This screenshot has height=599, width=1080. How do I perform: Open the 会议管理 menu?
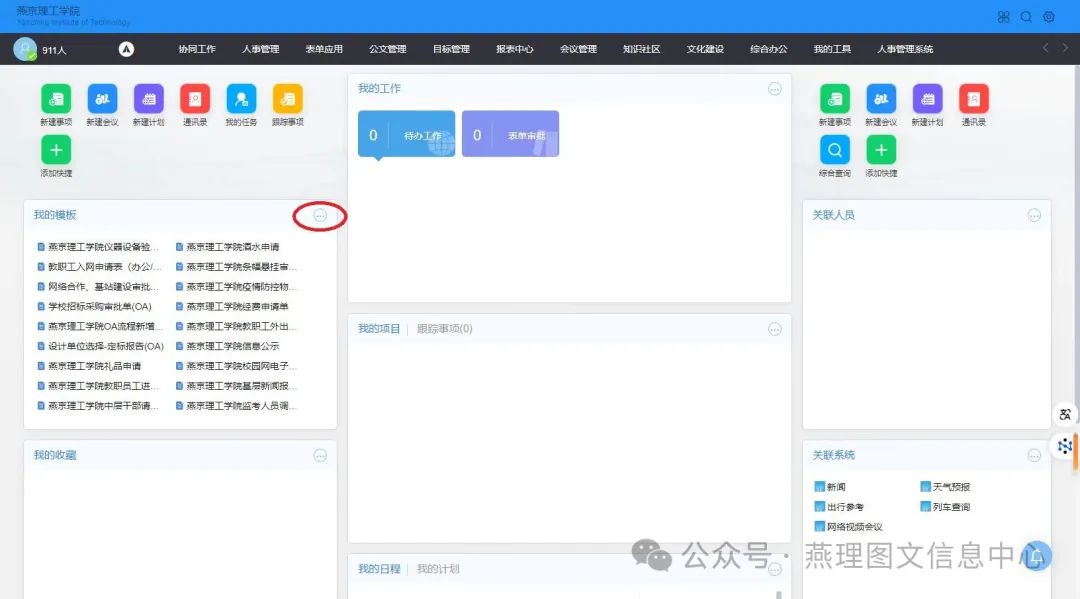click(578, 49)
